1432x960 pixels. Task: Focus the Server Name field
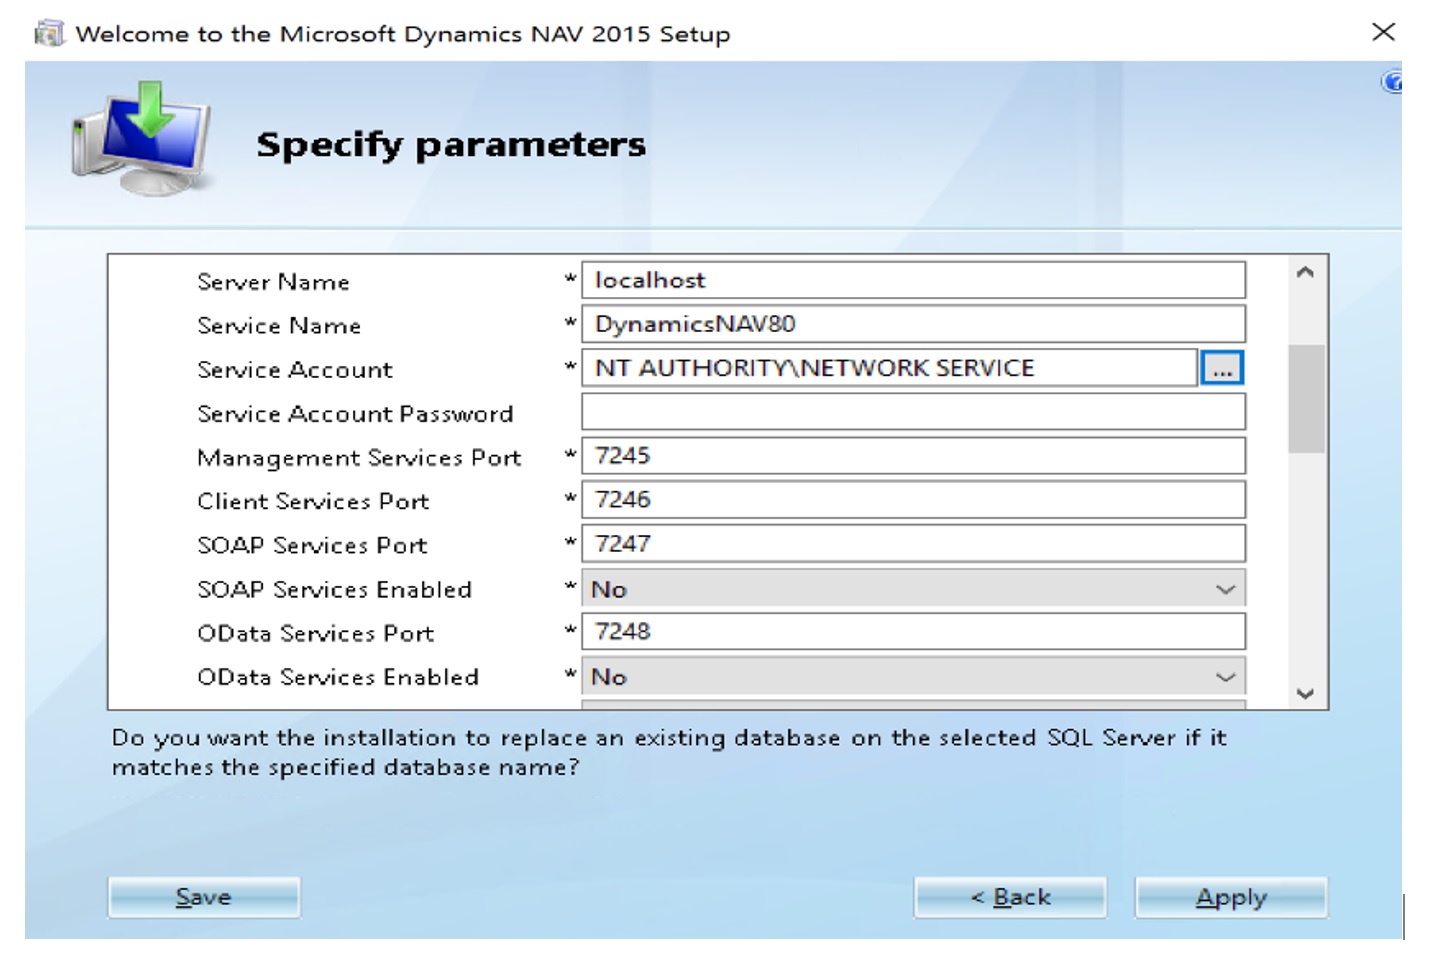click(913, 280)
